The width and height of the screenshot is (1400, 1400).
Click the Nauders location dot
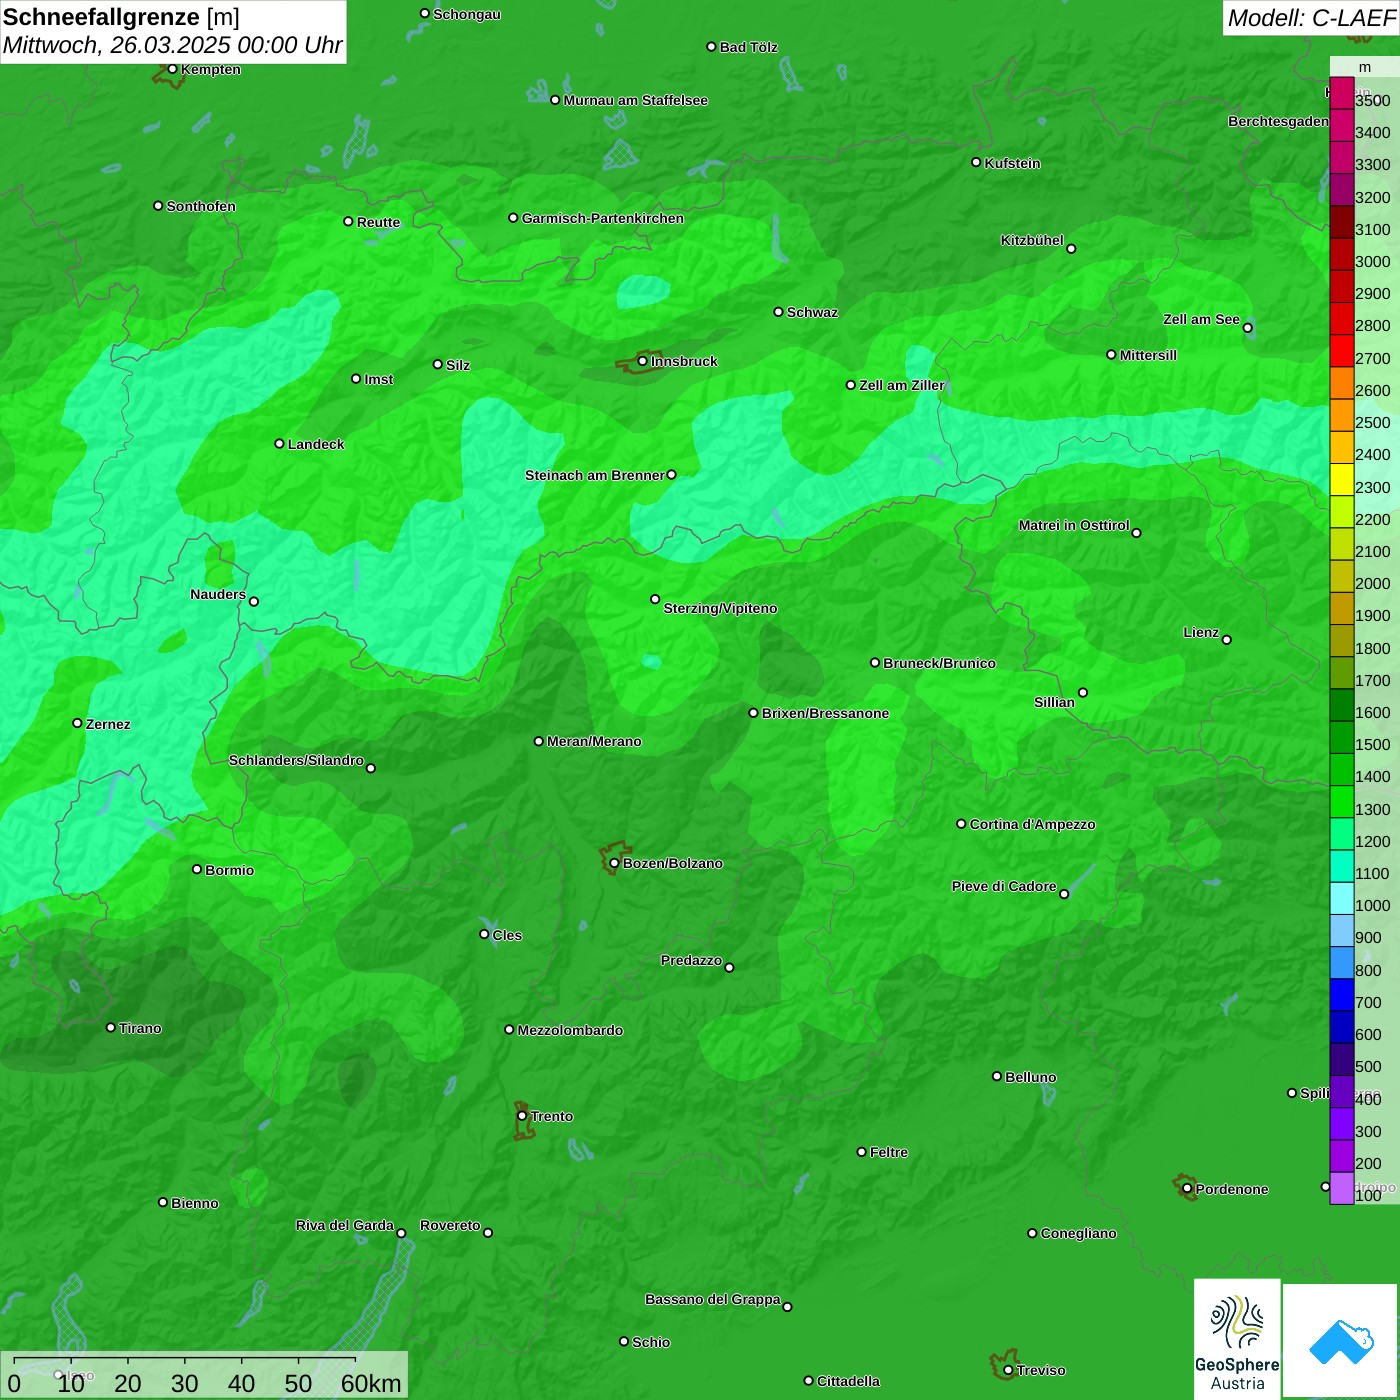pos(254,601)
